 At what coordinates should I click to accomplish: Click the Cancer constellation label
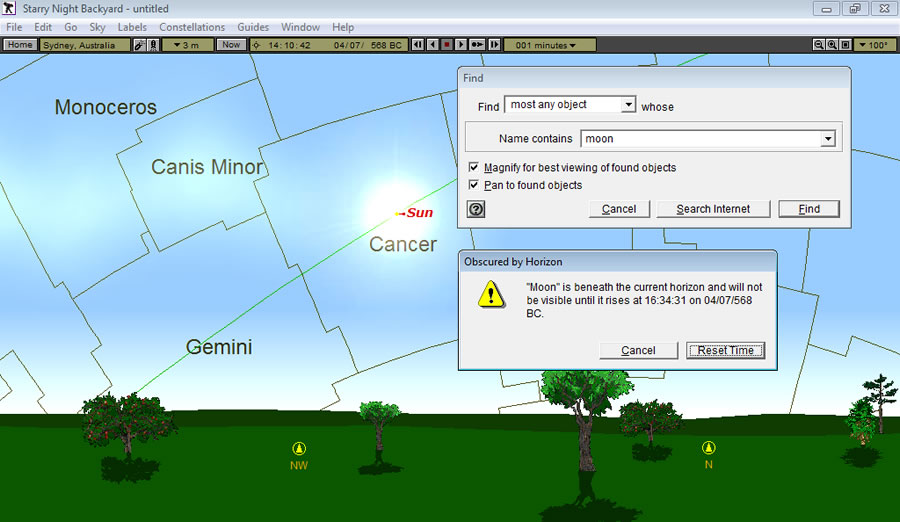(x=403, y=244)
